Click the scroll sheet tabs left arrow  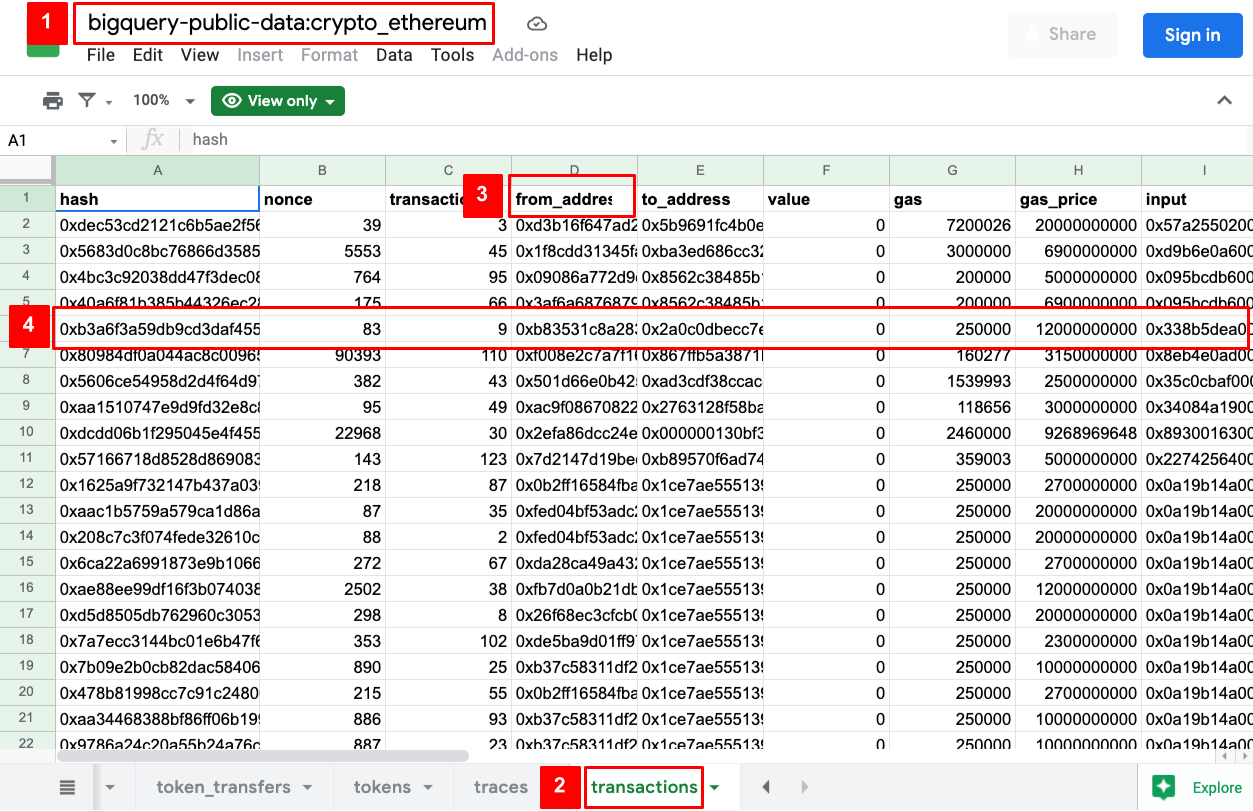[x=766, y=788]
